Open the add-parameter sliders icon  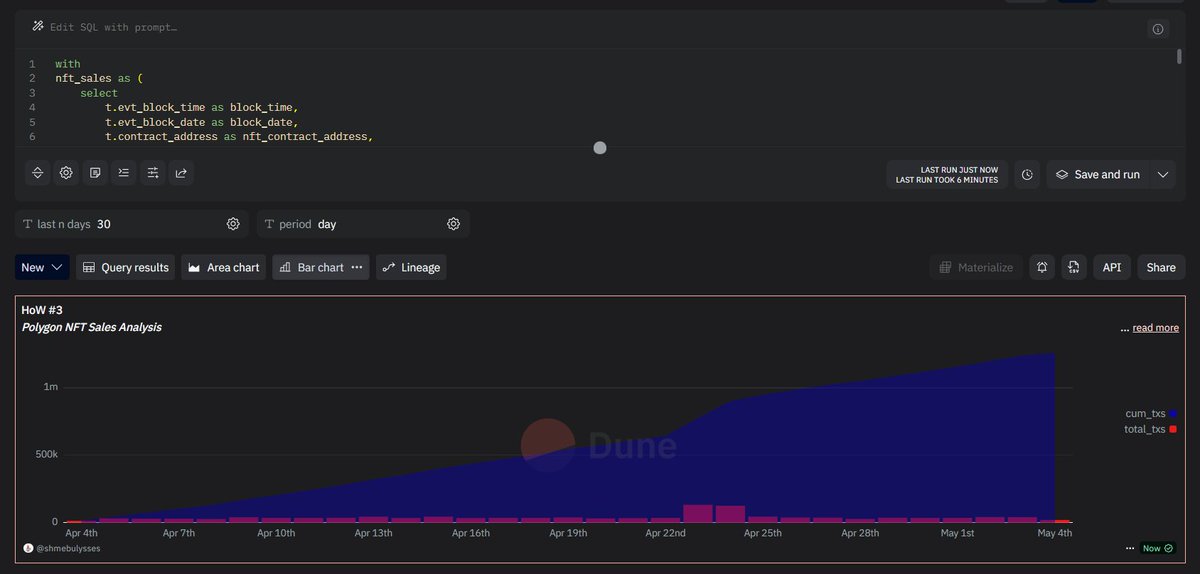[x=152, y=173]
